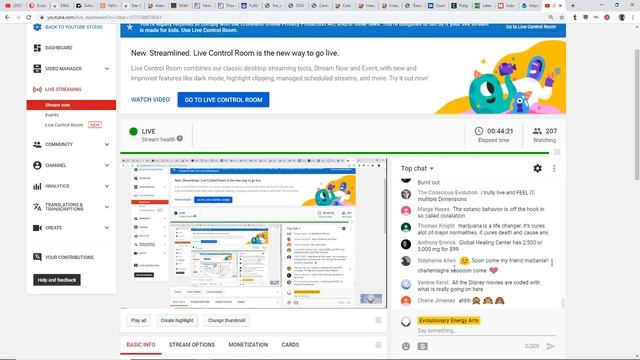Click Verene Kerst's chat username
The width and height of the screenshot is (640, 360).
click(x=433, y=282)
